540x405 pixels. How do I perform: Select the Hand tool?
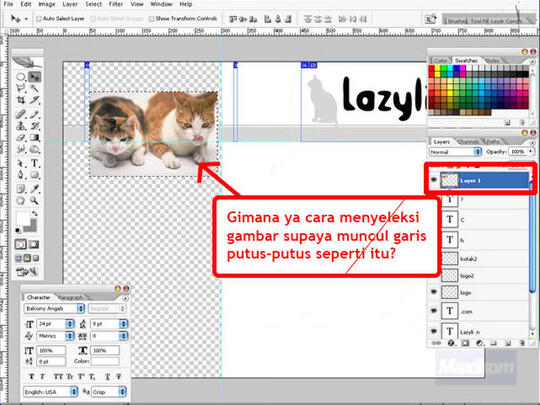tap(21, 200)
